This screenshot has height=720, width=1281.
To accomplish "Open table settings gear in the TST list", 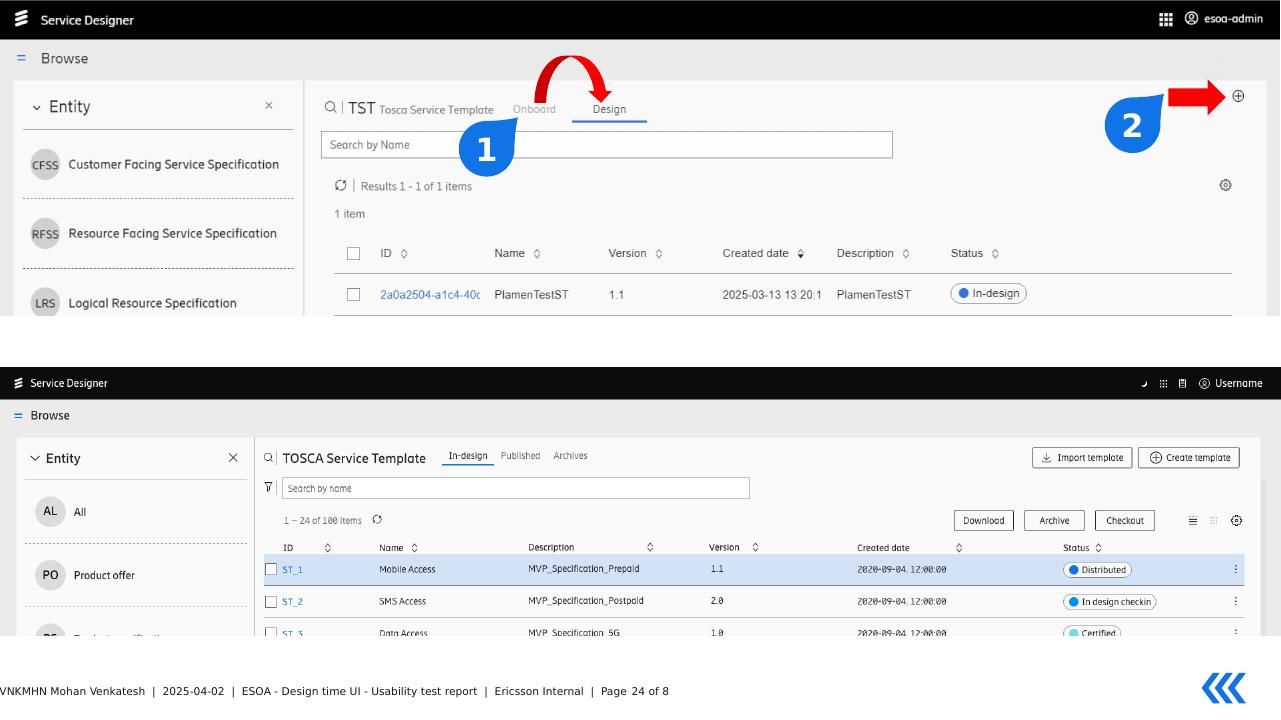I will coord(1225,185).
